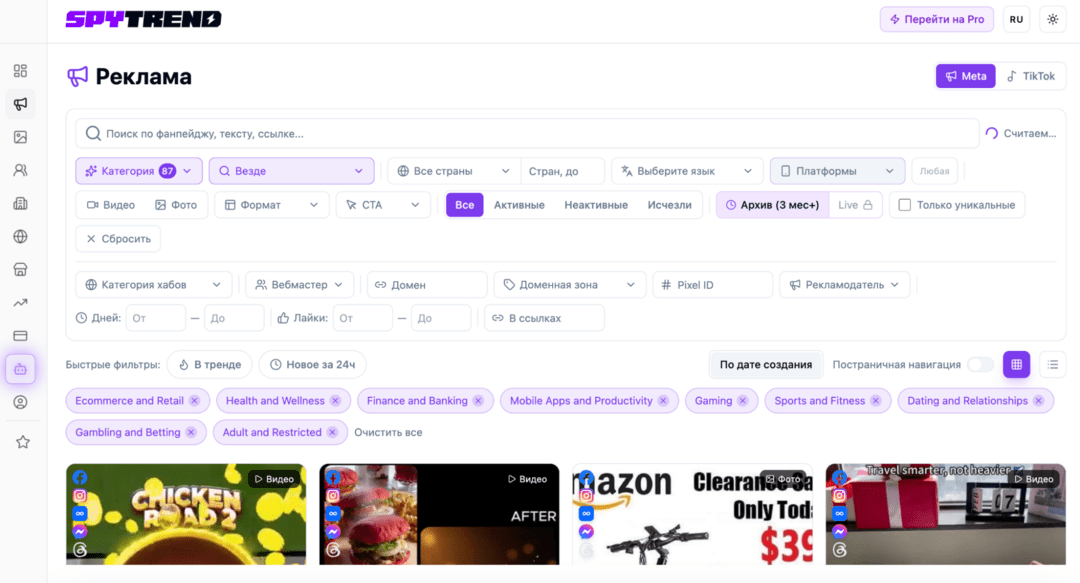
Task: Open the globe icon in left sidebar
Action: (x=21, y=236)
